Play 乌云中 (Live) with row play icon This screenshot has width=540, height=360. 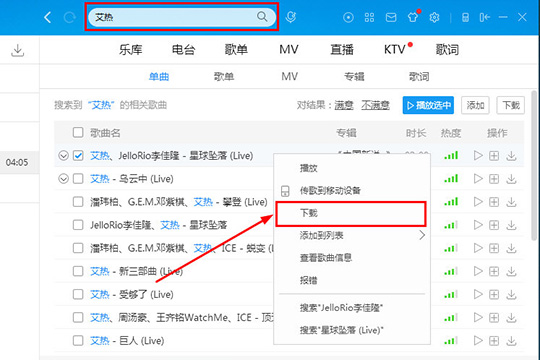click(x=478, y=179)
